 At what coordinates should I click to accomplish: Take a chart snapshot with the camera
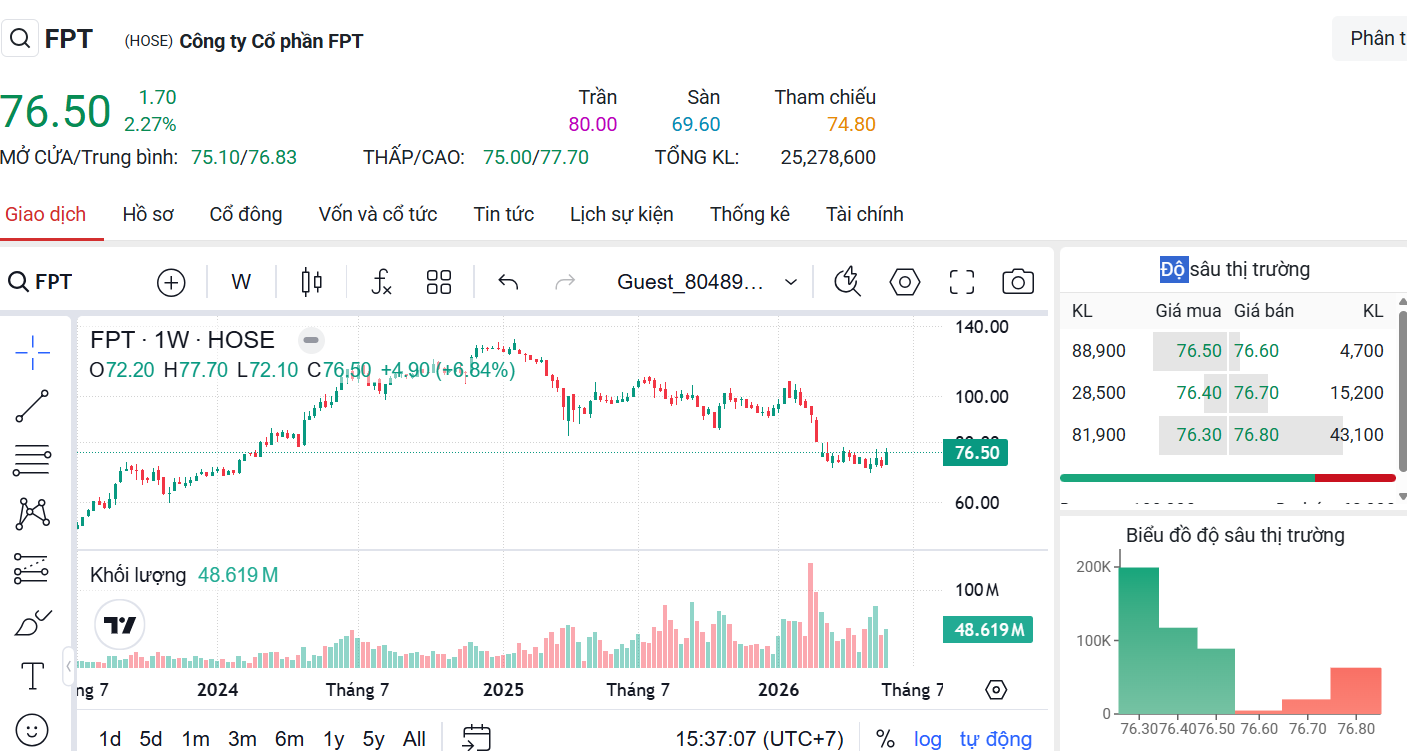pyautogui.click(x=1018, y=283)
